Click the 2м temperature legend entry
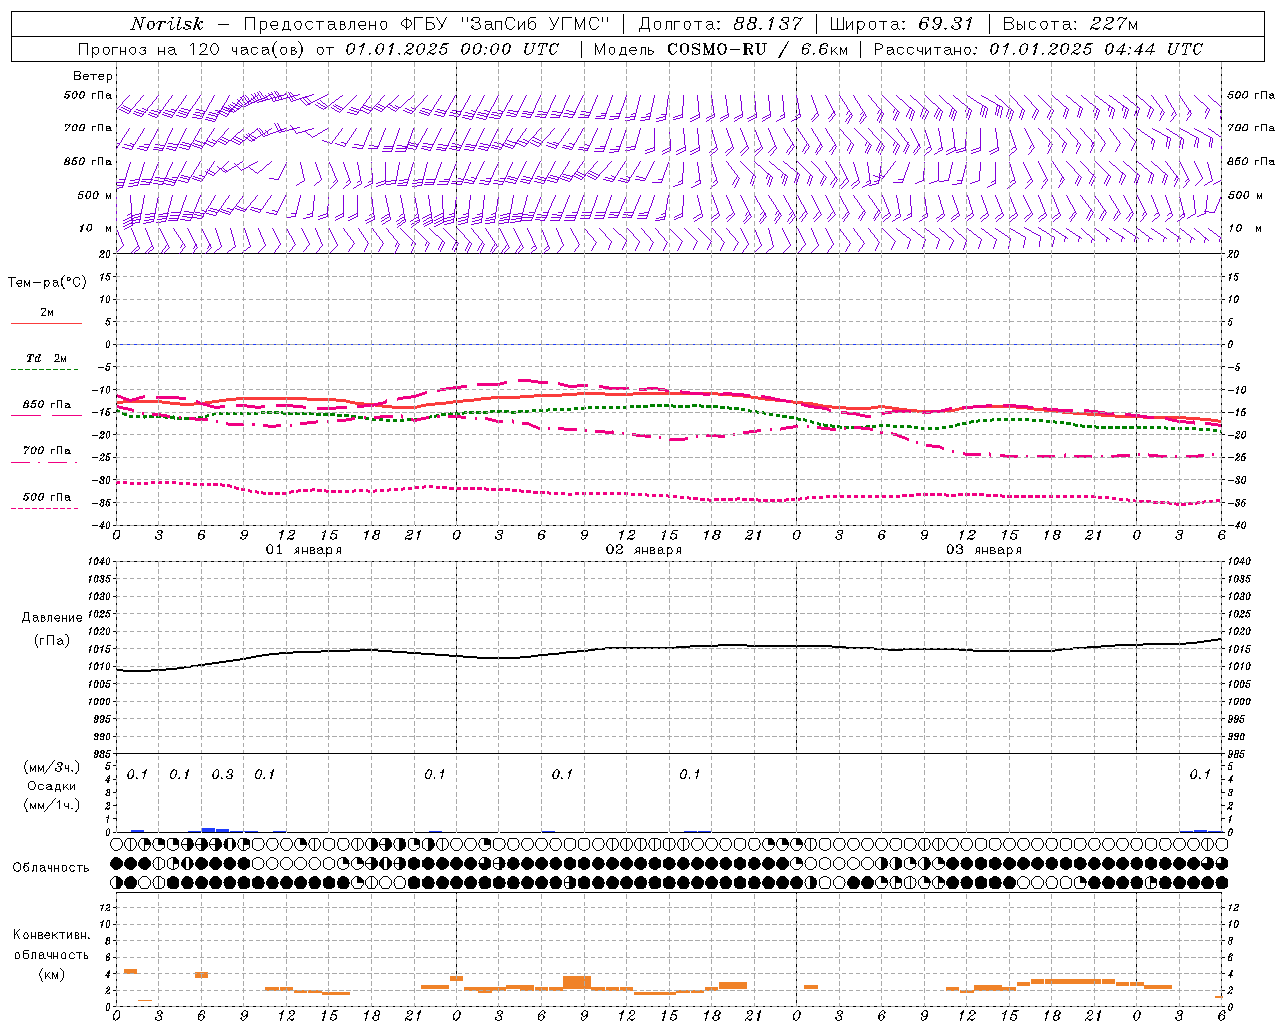The image size is (1280, 1024). pyautogui.click(x=47, y=312)
